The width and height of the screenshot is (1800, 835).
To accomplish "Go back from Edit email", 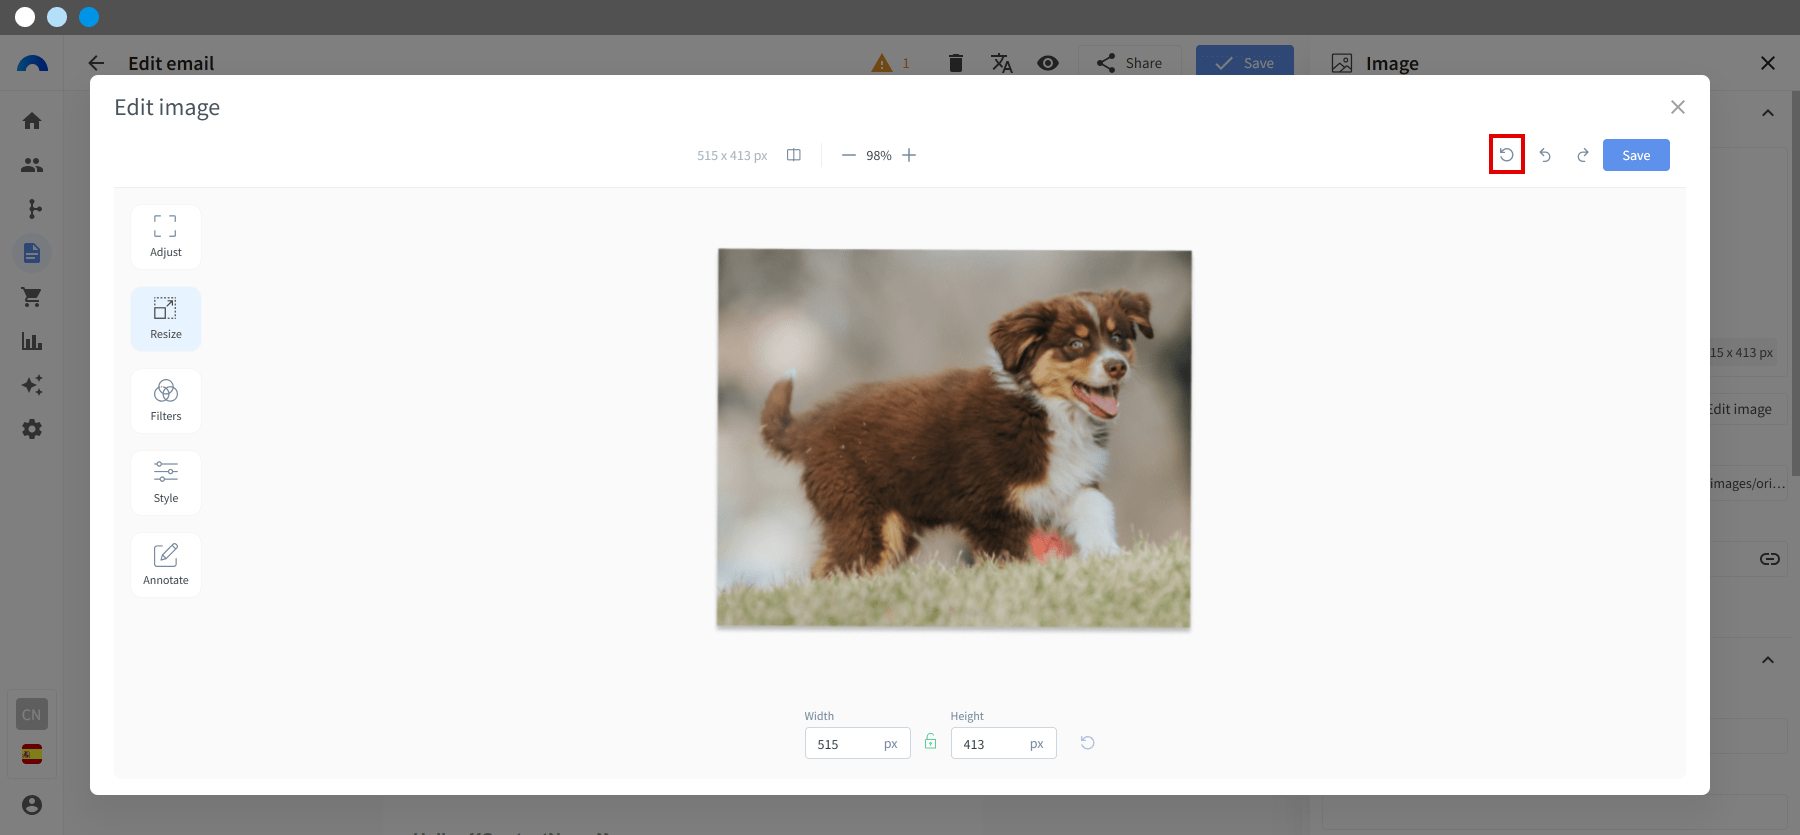I will pos(96,63).
